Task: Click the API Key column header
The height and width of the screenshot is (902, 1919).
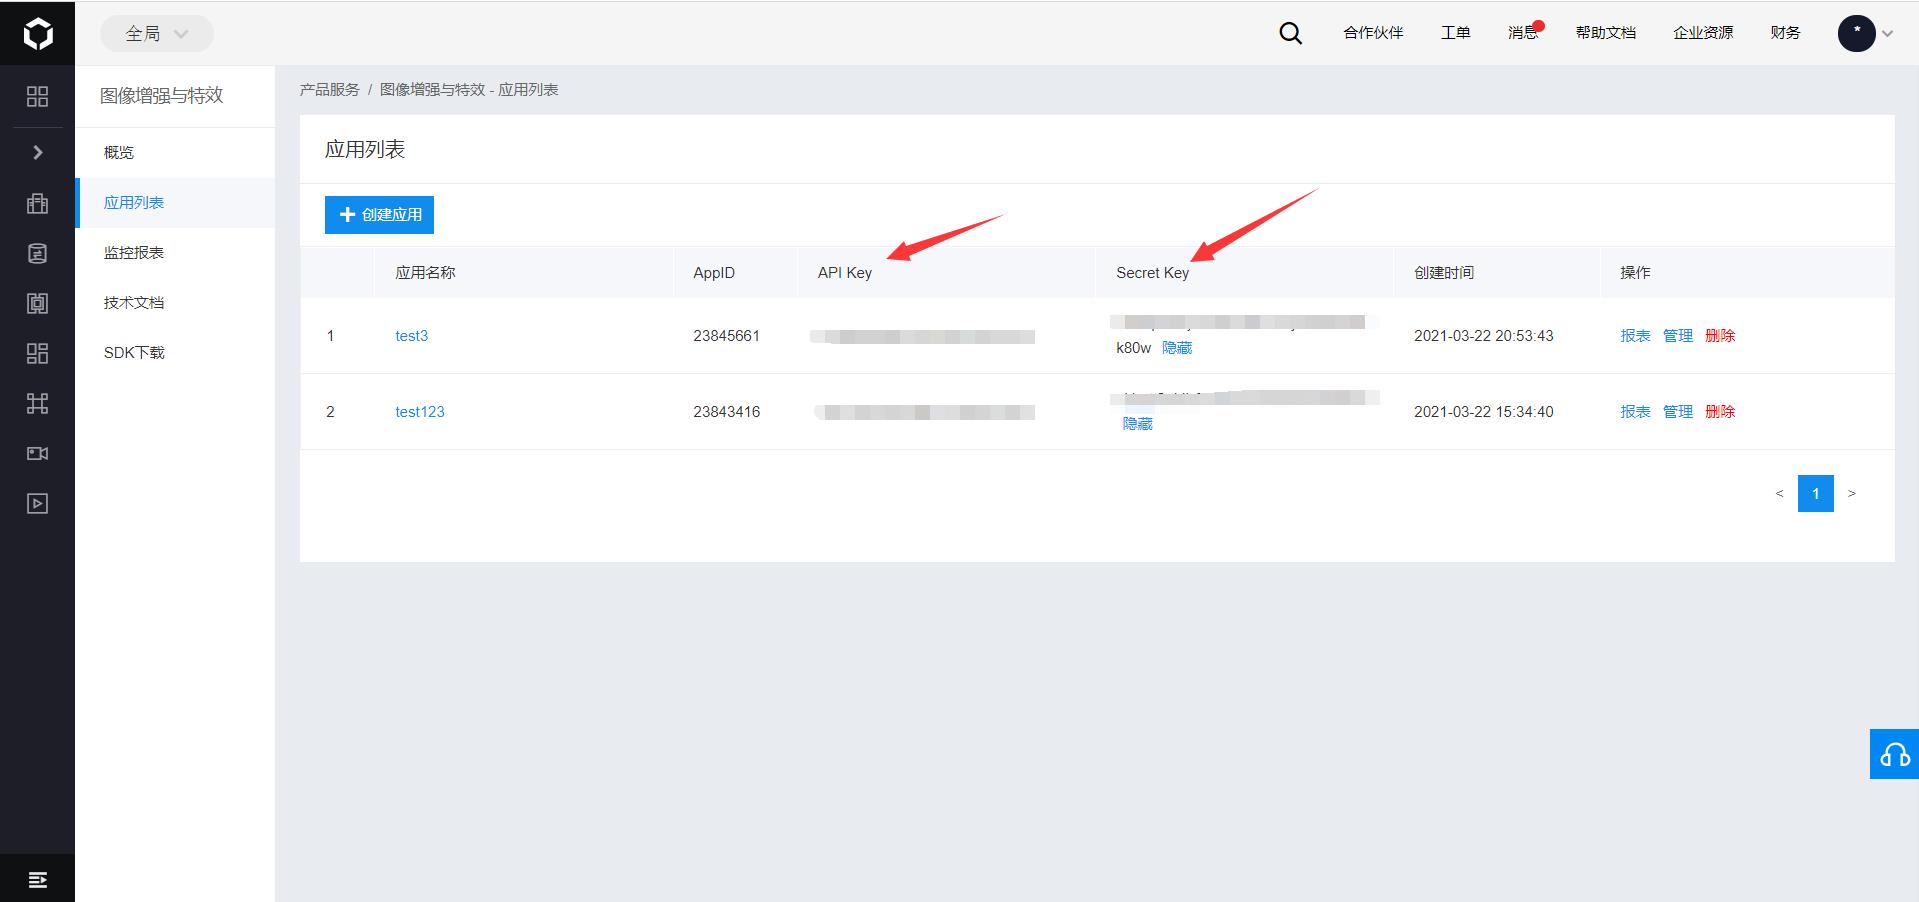Action: [x=845, y=273]
